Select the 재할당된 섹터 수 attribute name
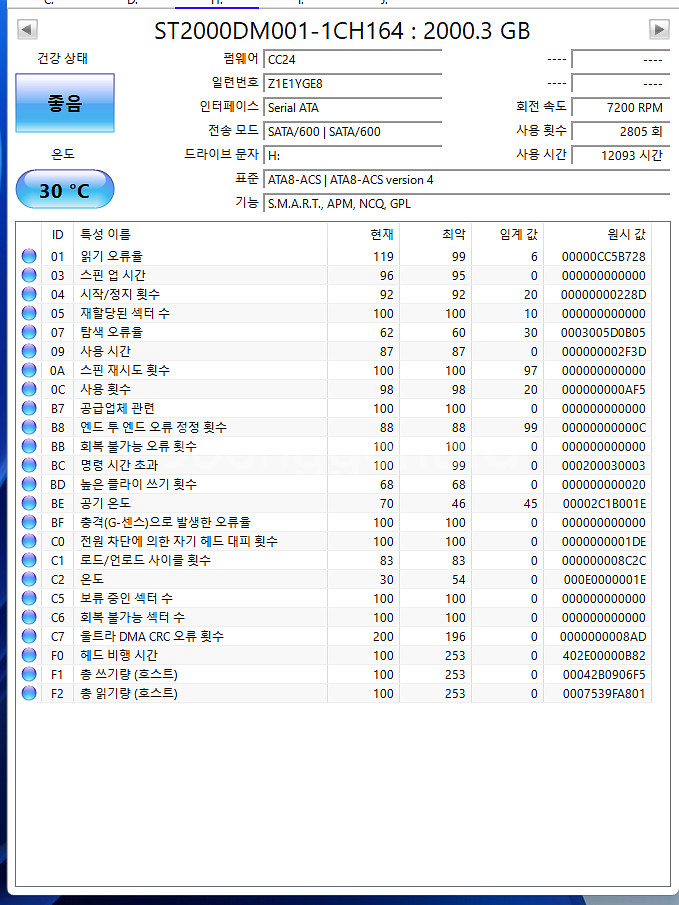This screenshot has height=905, width=679. [125, 313]
